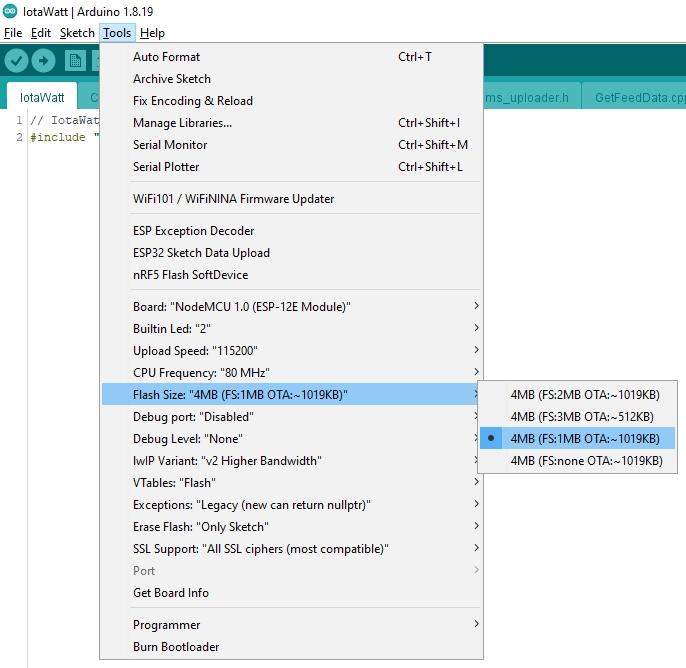
Task: Click the New sketch toolbar icon
Action: 75,60
